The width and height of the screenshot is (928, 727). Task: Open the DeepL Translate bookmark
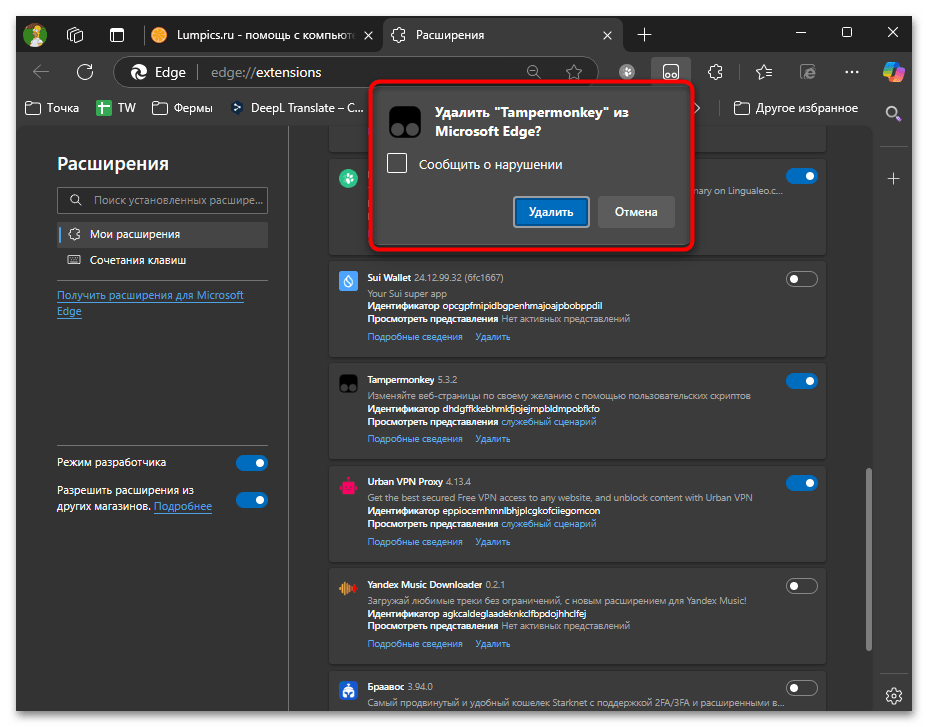pyautogui.click(x=297, y=108)
